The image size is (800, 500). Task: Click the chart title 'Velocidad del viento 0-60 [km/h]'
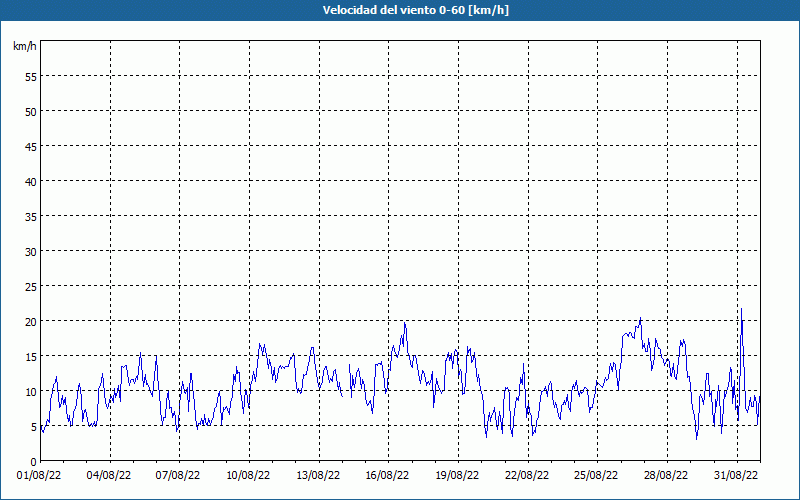tap(416, 10)
